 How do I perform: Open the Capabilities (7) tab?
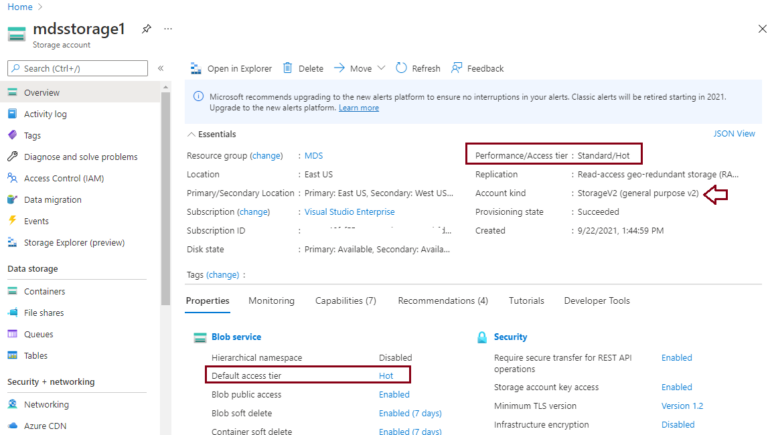346,301
